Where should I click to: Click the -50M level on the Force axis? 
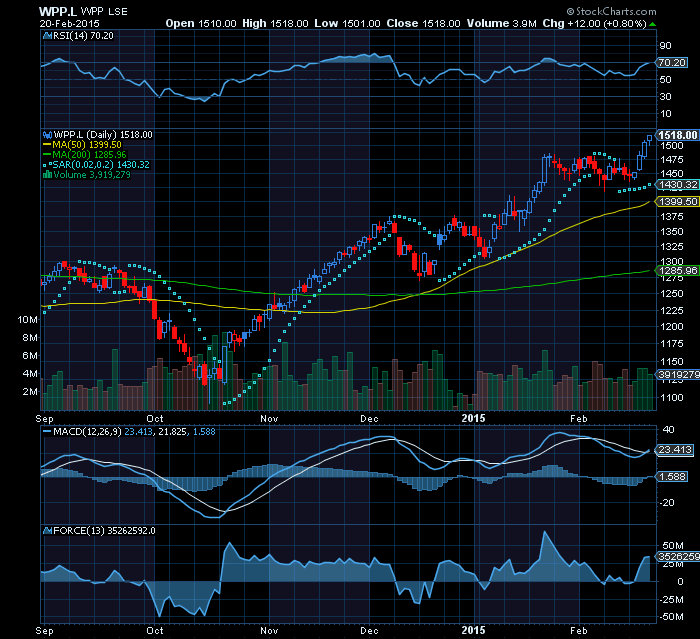click(671, 617)
